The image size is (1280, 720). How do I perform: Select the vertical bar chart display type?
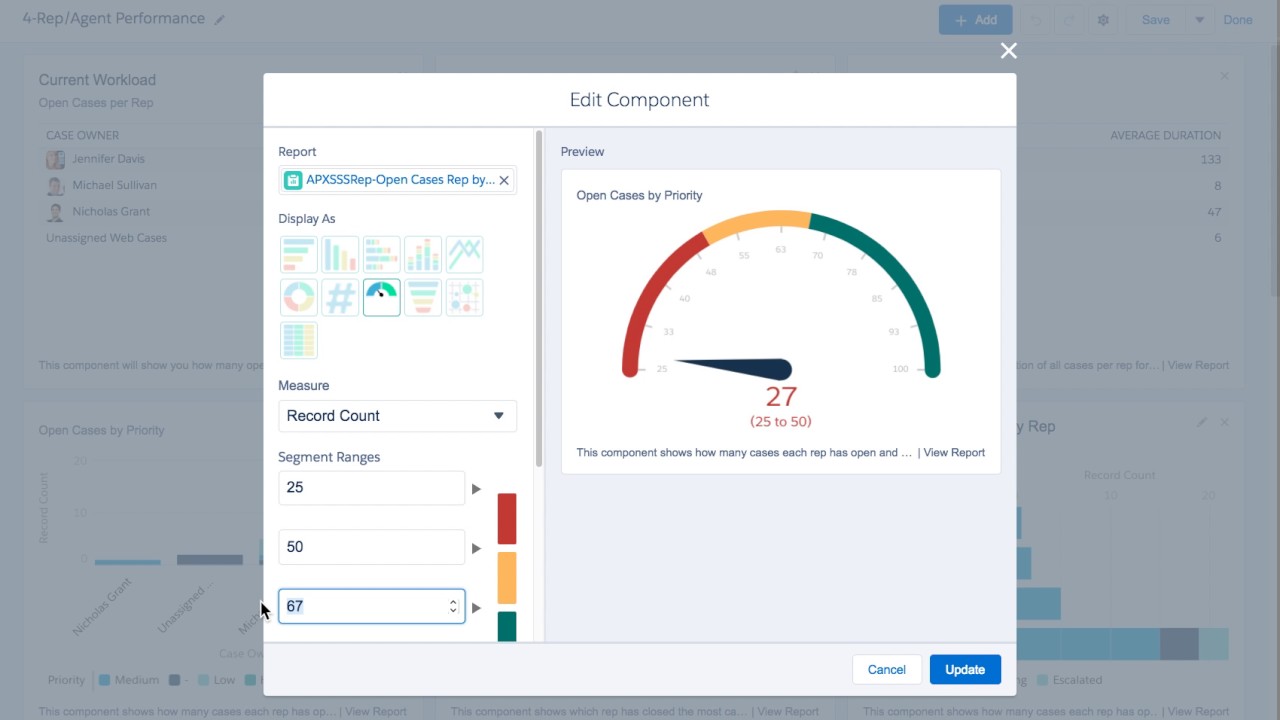point(340,255)
